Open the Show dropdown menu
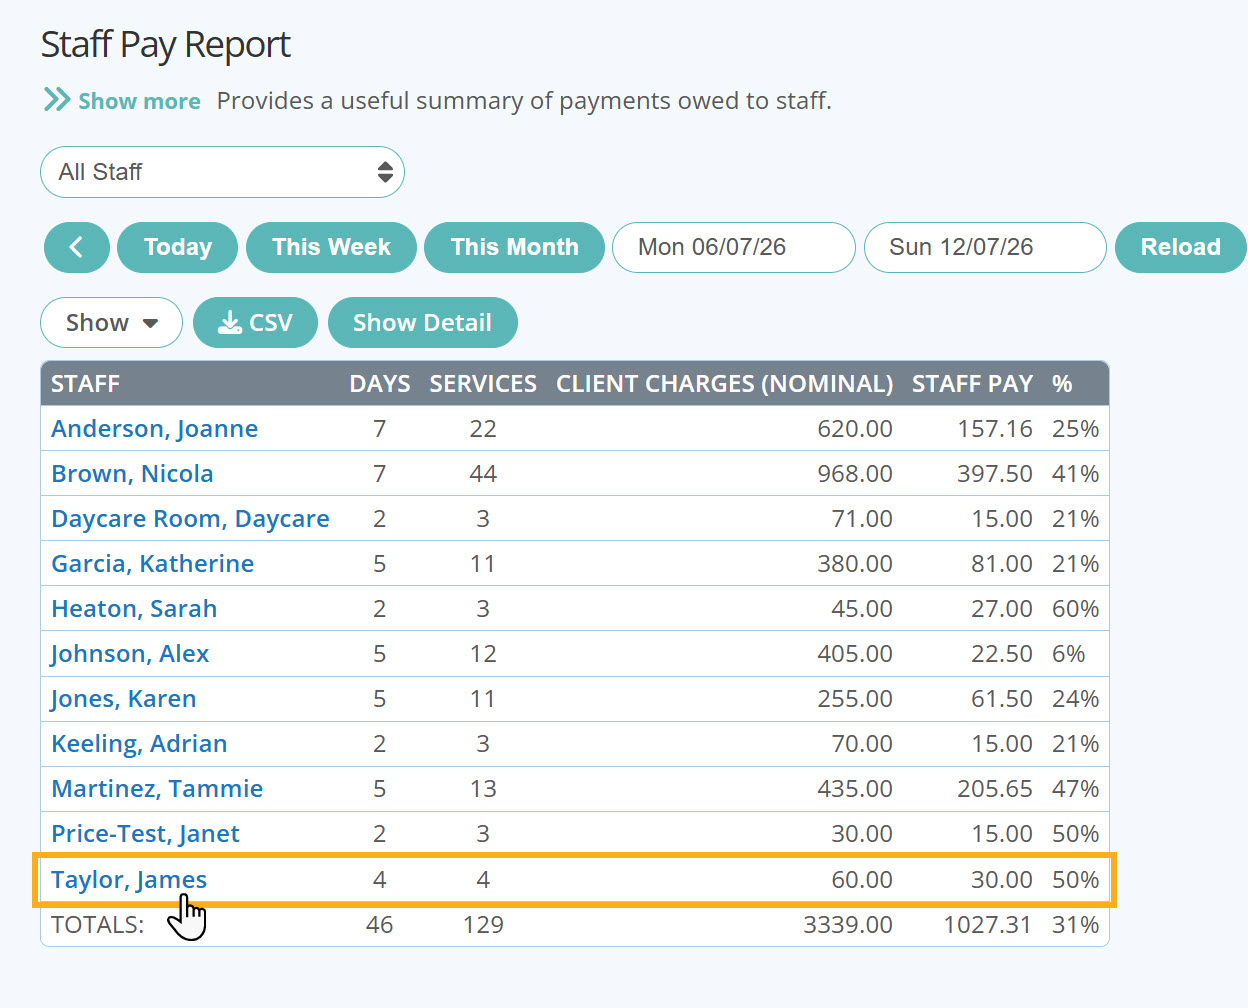1248x1008 pixels. pos(111,323)
